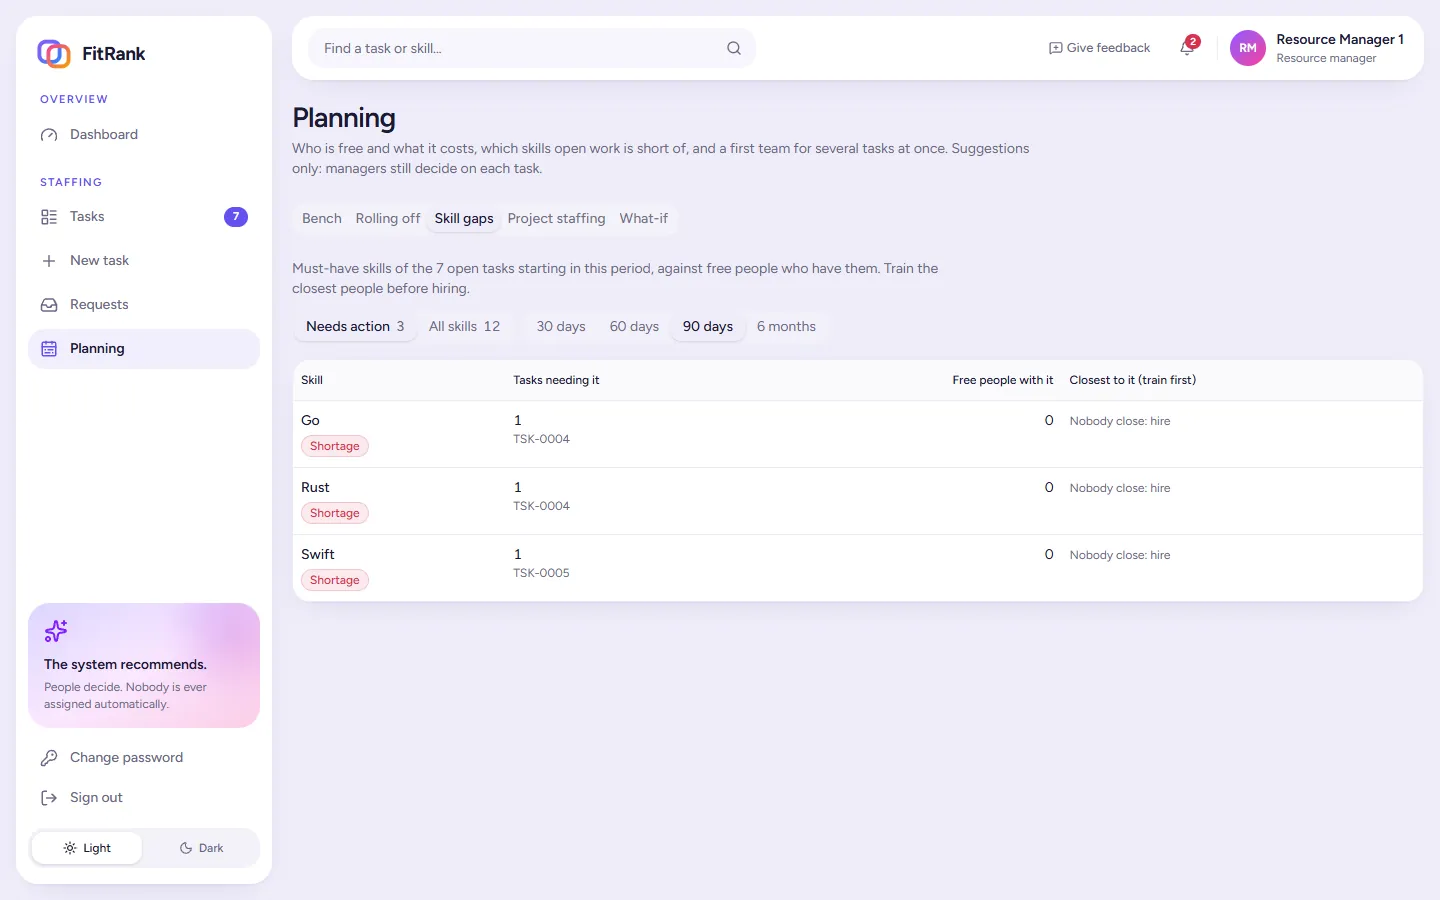Viewport: 1440px width, 900px height.
Task: Click the Change password label
Action: (126, 758)
